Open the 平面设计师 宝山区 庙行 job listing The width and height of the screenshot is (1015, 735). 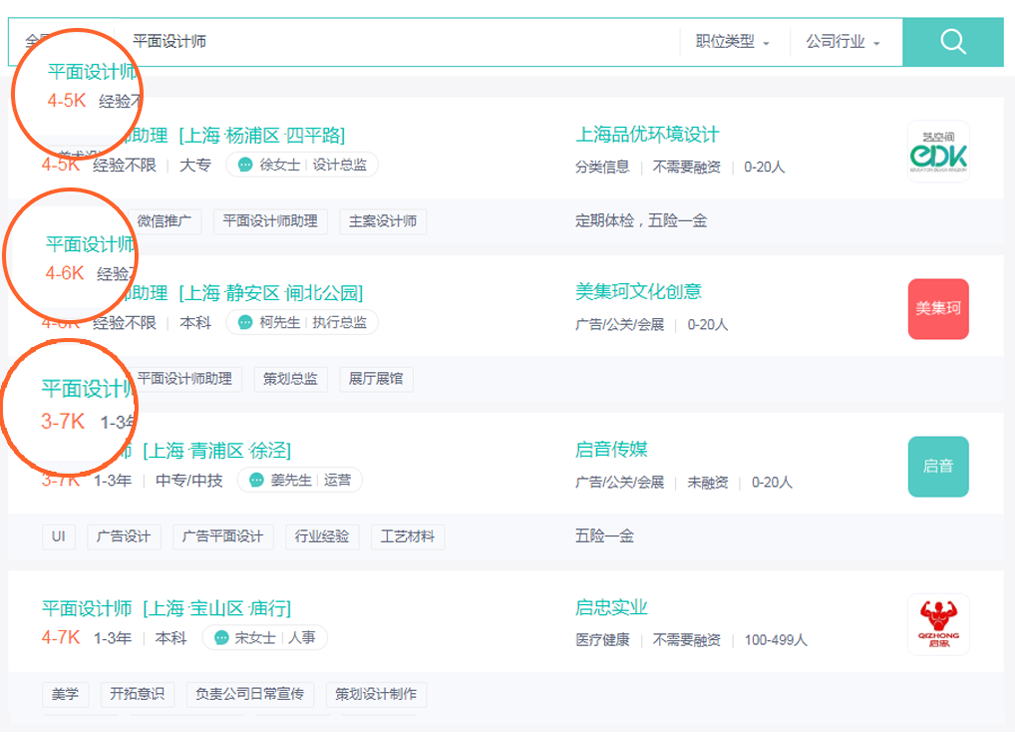point(166,609)
